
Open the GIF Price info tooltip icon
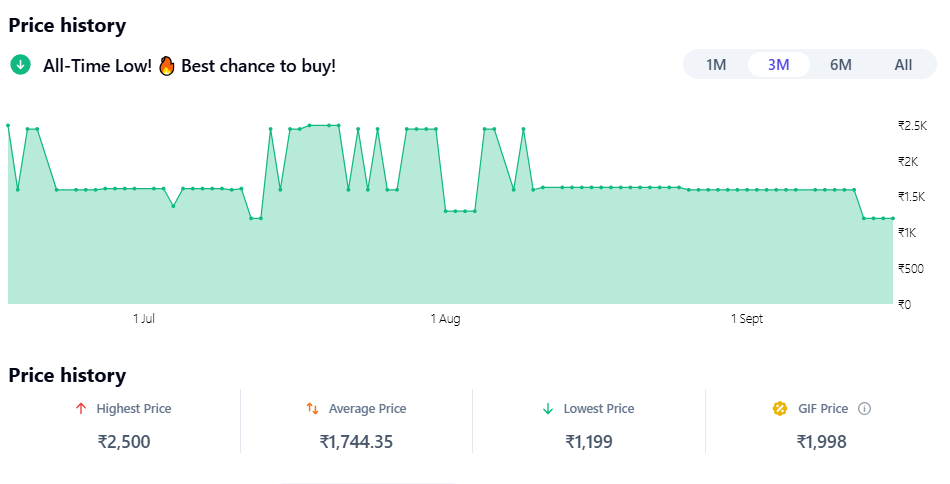click(865, 408)
